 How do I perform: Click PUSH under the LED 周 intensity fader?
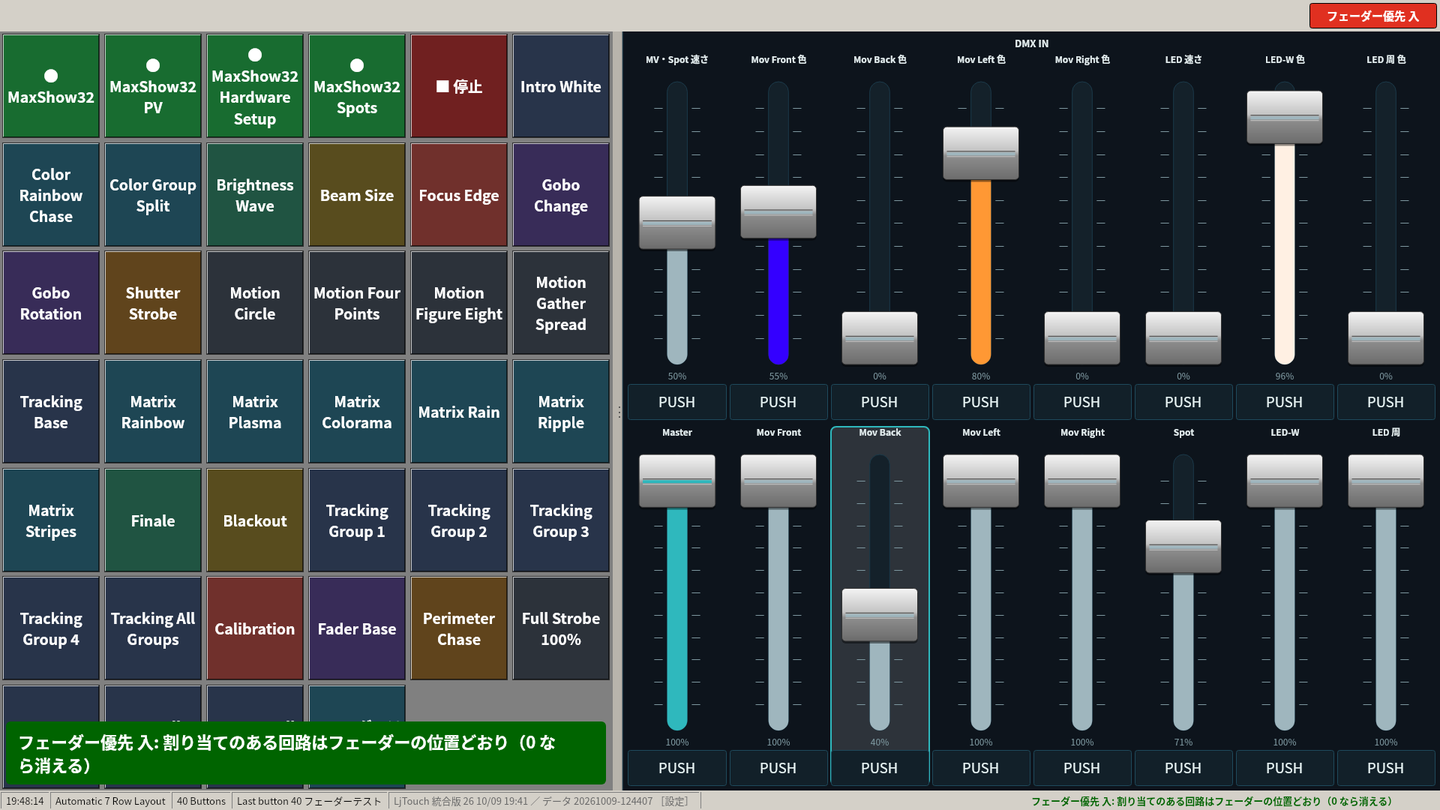click(1385, 768)
